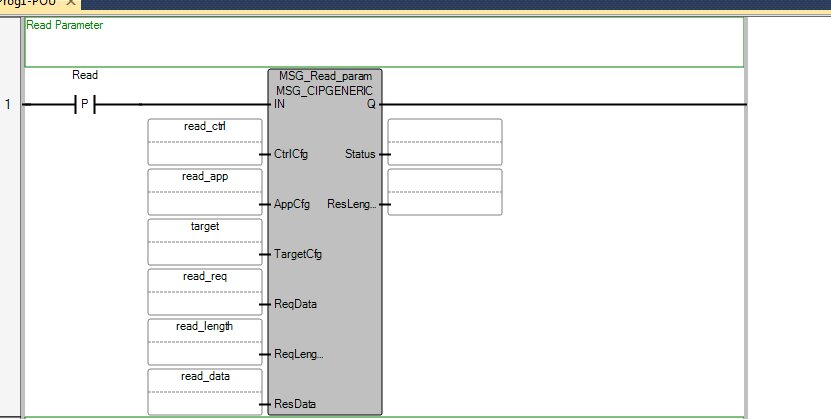Click the Read label above the contact
The image size is (831, 419).
[x=85, y=75]
